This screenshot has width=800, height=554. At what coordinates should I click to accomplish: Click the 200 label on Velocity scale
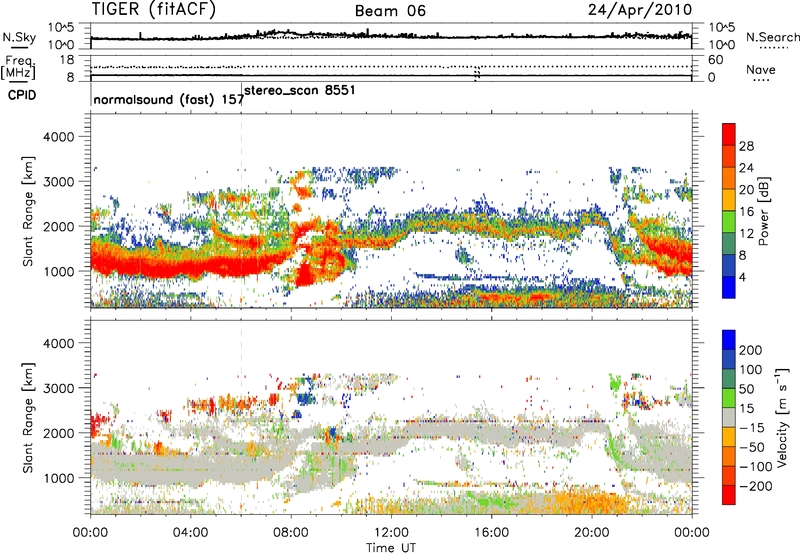coord(751,350)
